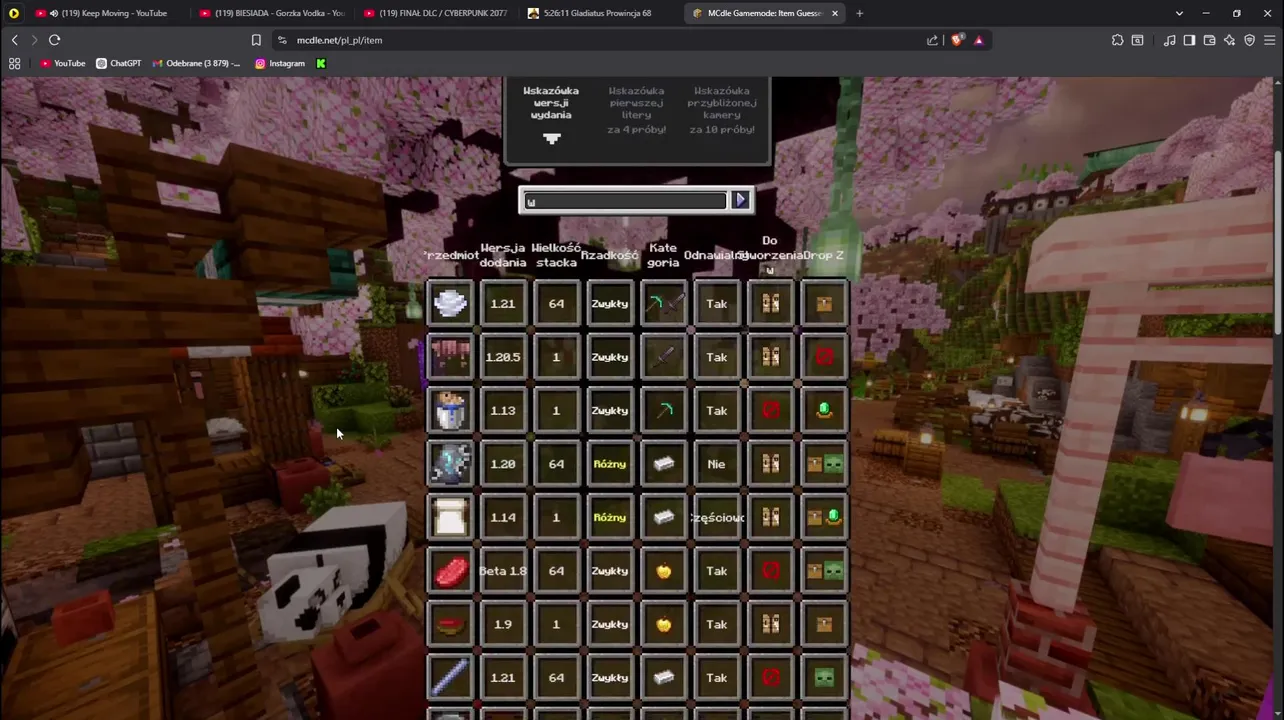The image size is (1284, 720).
Task: Click the crafting icon in the 1.14 row
Action: (x=770, y=517)
